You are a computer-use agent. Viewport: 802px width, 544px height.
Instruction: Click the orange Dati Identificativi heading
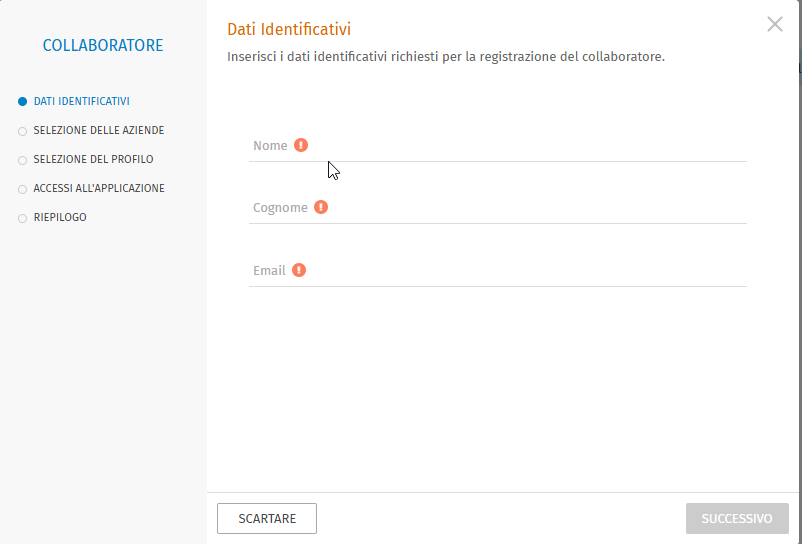pyautogui.click(x=289, y=29)
